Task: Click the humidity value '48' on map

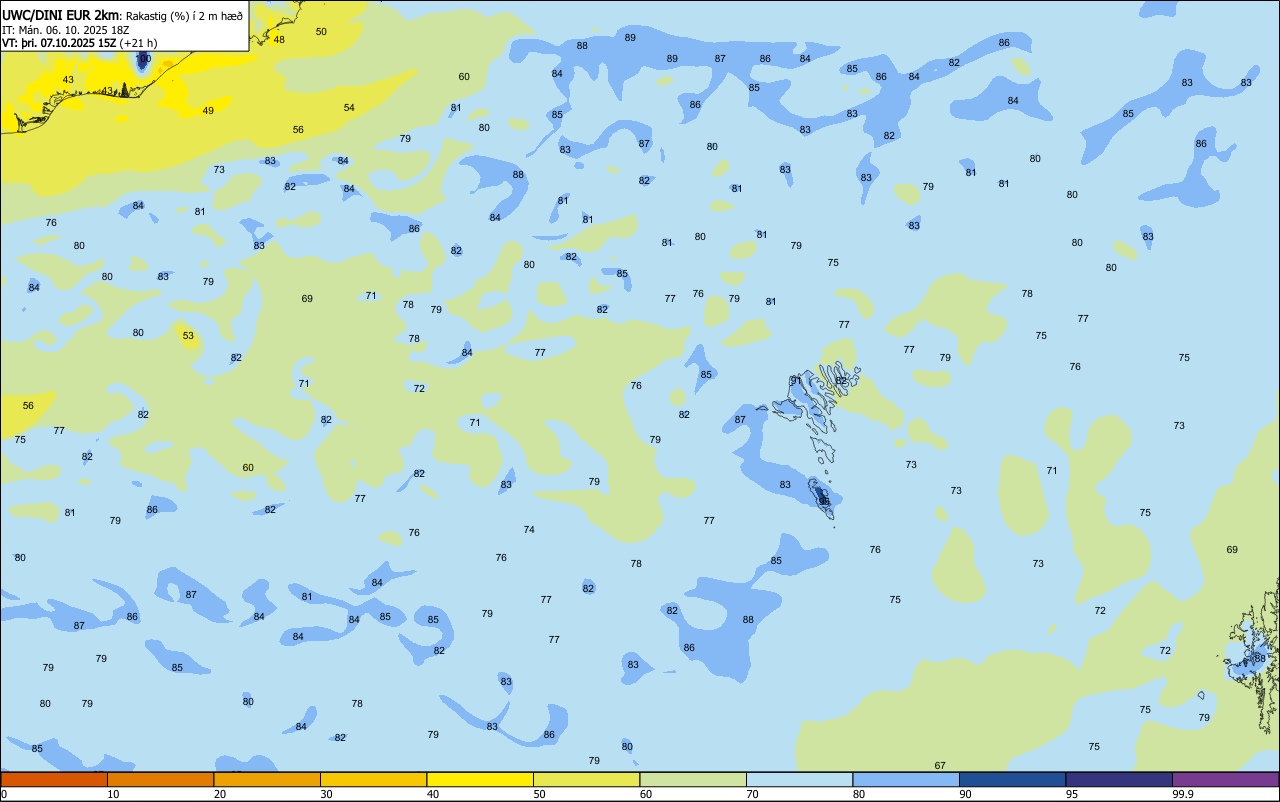Action: (279, 40)
